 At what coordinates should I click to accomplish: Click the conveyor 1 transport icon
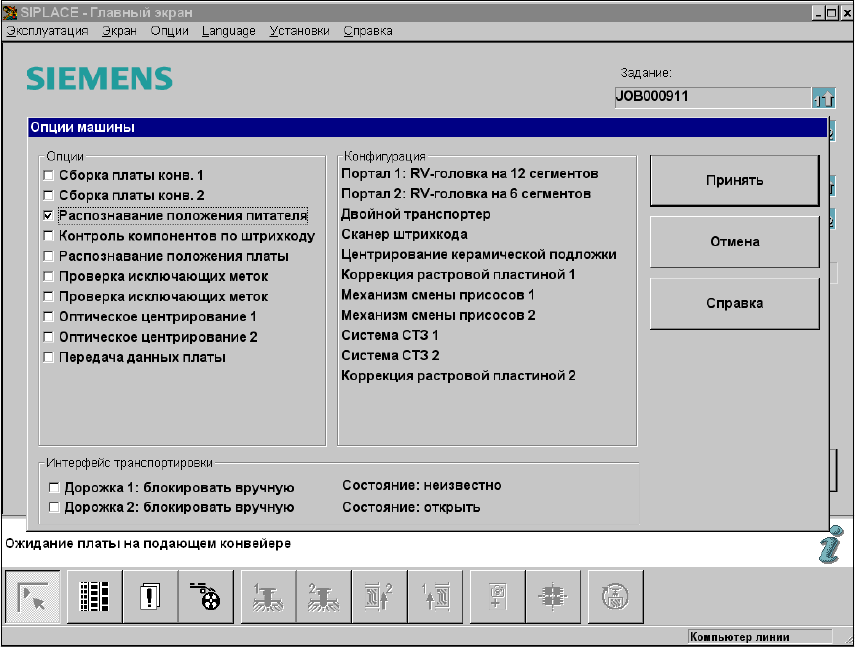click(x=435, y=596)
